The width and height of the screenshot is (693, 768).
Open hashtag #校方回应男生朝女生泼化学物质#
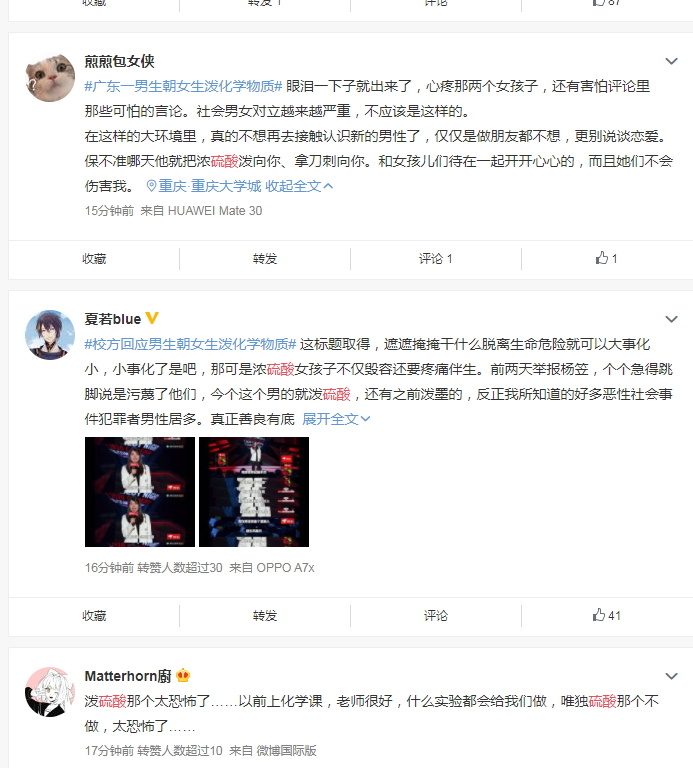pos(190,344)
